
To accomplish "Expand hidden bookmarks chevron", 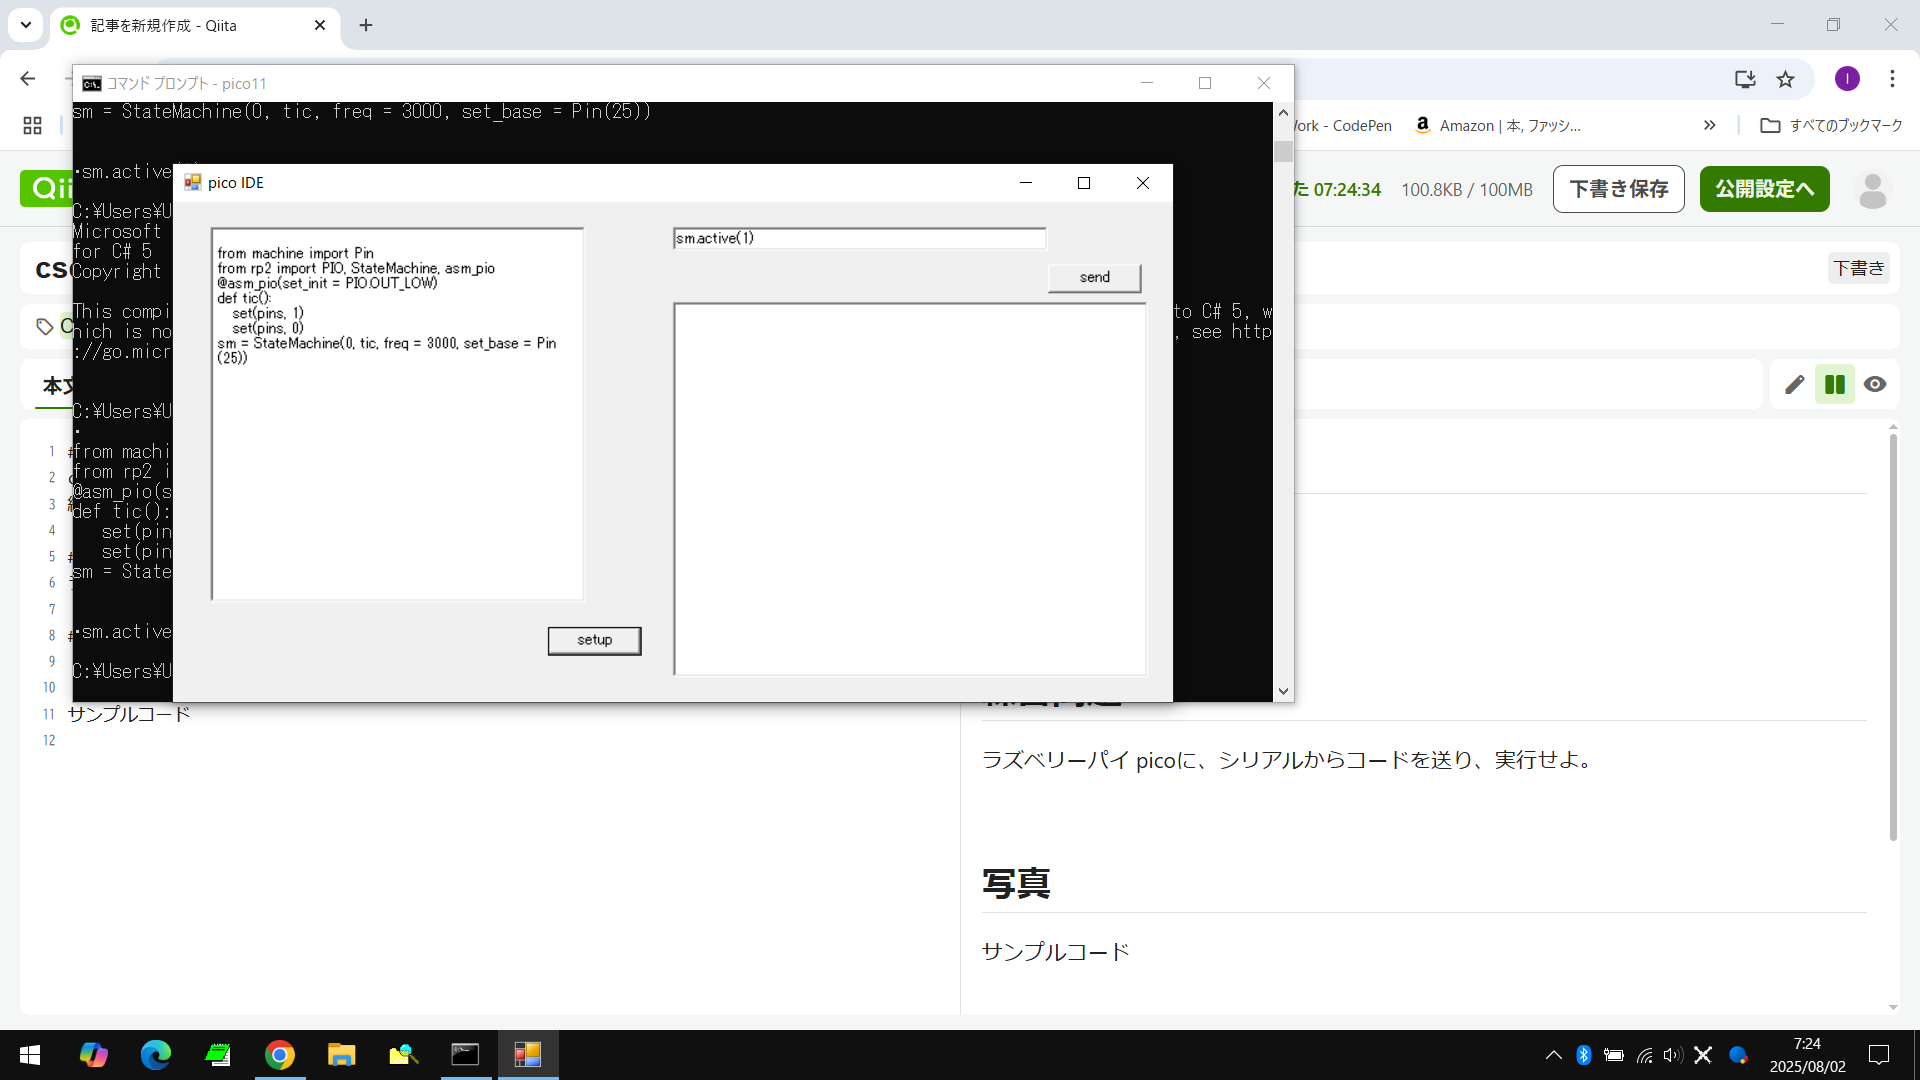I will (x=1709, y=125).
